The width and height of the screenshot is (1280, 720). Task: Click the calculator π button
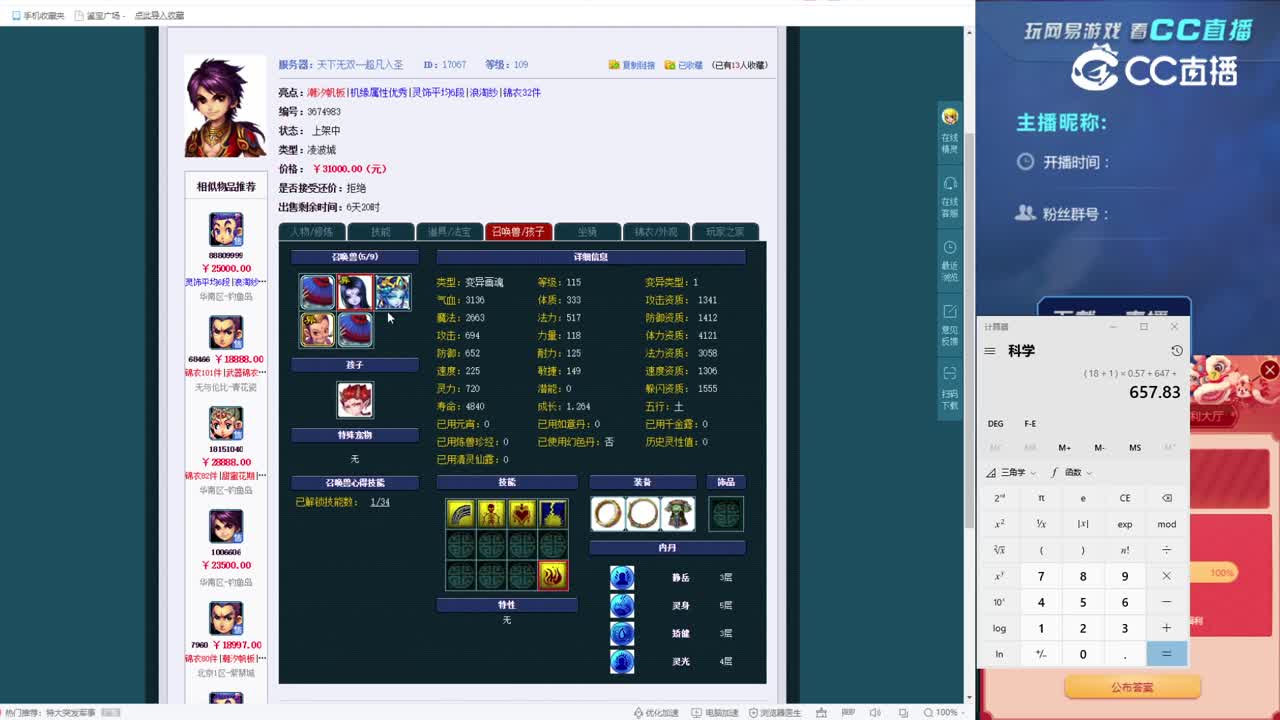click(1041, 498)
